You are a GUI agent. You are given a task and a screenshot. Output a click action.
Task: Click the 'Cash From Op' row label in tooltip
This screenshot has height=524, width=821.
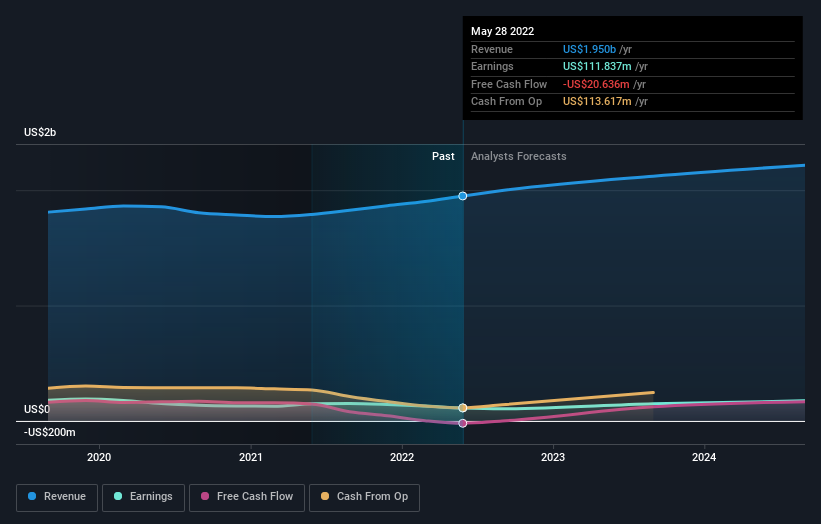506,102
